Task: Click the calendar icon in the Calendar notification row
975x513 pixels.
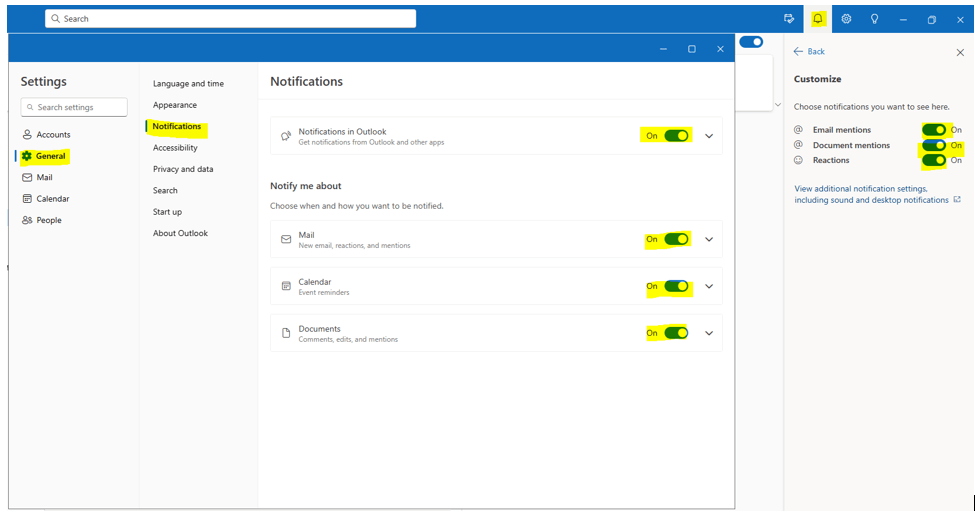Action: pos(286,286)
